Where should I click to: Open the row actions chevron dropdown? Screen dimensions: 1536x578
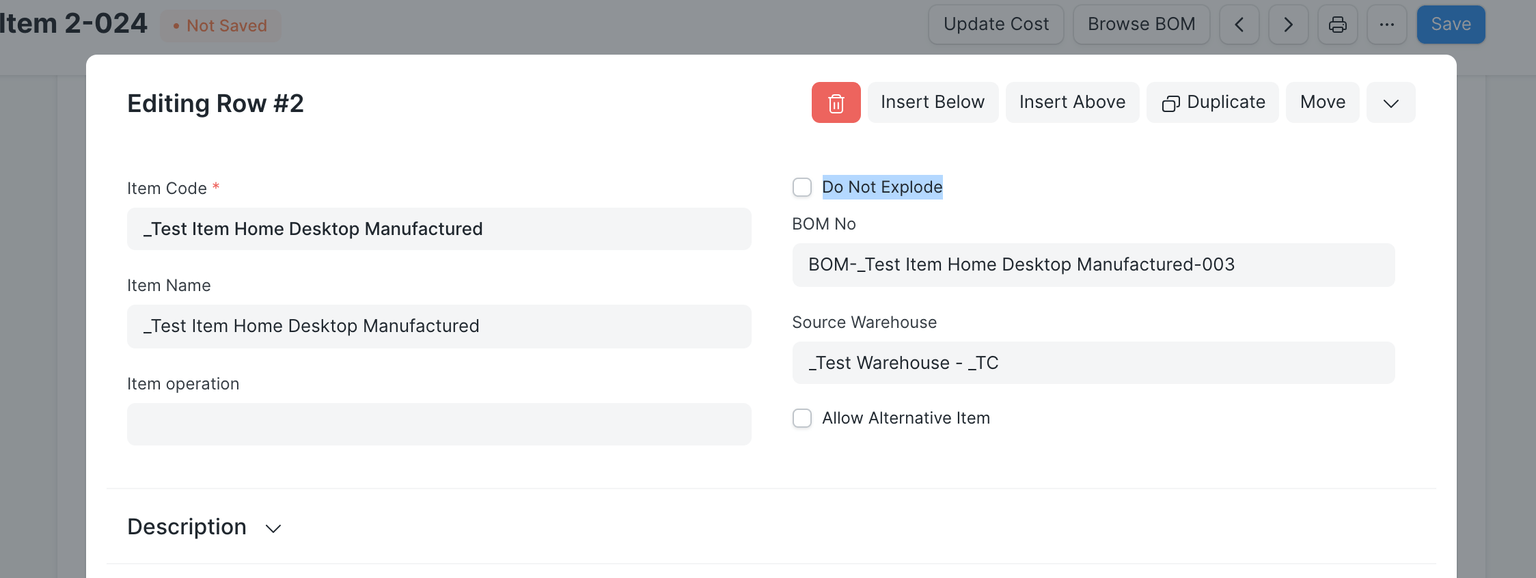pyautogui.click(x=1390, y=103)
